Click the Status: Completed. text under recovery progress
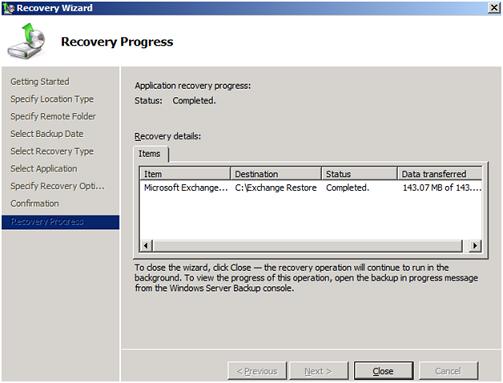 pos(175,100)
